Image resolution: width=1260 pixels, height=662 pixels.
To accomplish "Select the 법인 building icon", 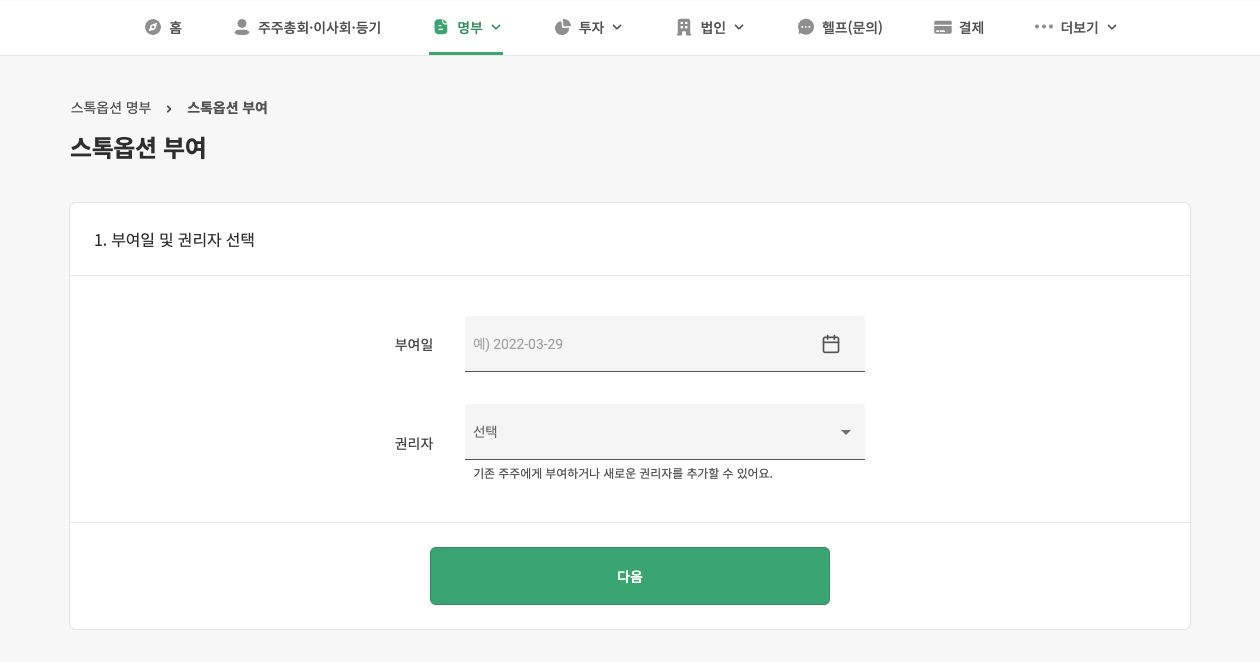I will [x=682, y=27].
